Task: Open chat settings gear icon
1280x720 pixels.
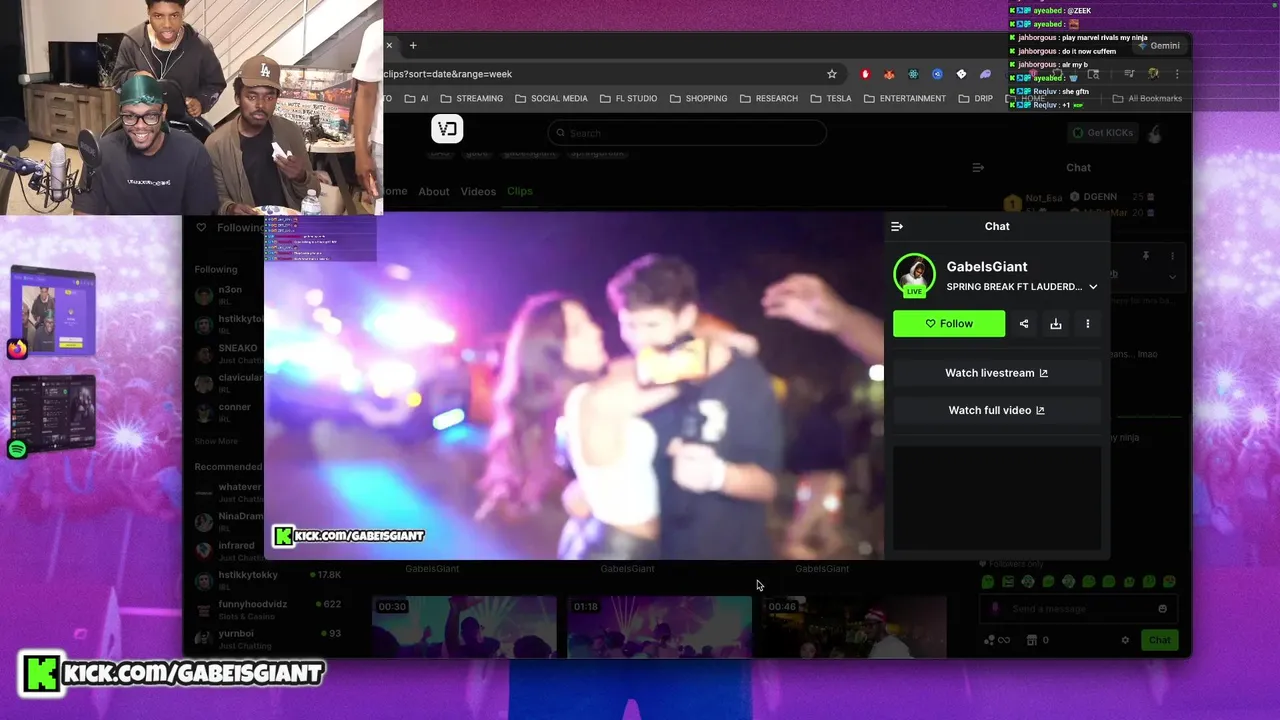Action: [x=1125, y=640]
